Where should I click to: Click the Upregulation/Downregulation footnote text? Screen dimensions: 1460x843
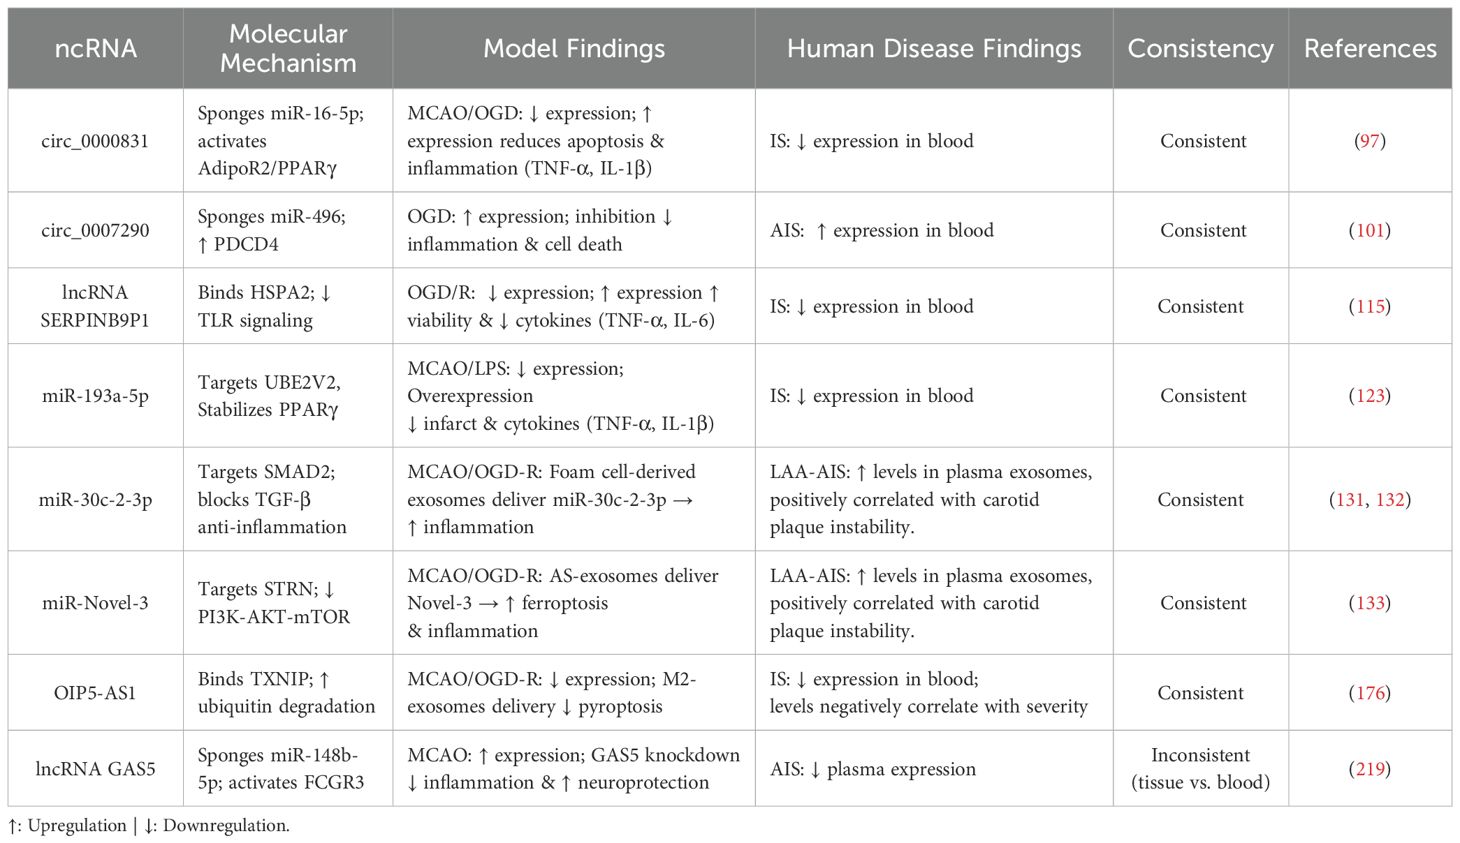coord(149,826)
